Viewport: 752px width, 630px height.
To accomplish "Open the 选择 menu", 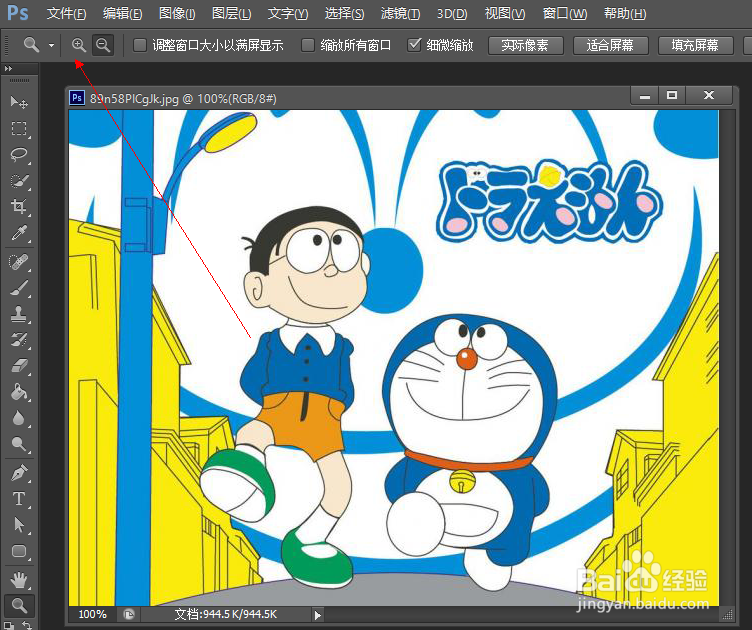I will point(344,13).
